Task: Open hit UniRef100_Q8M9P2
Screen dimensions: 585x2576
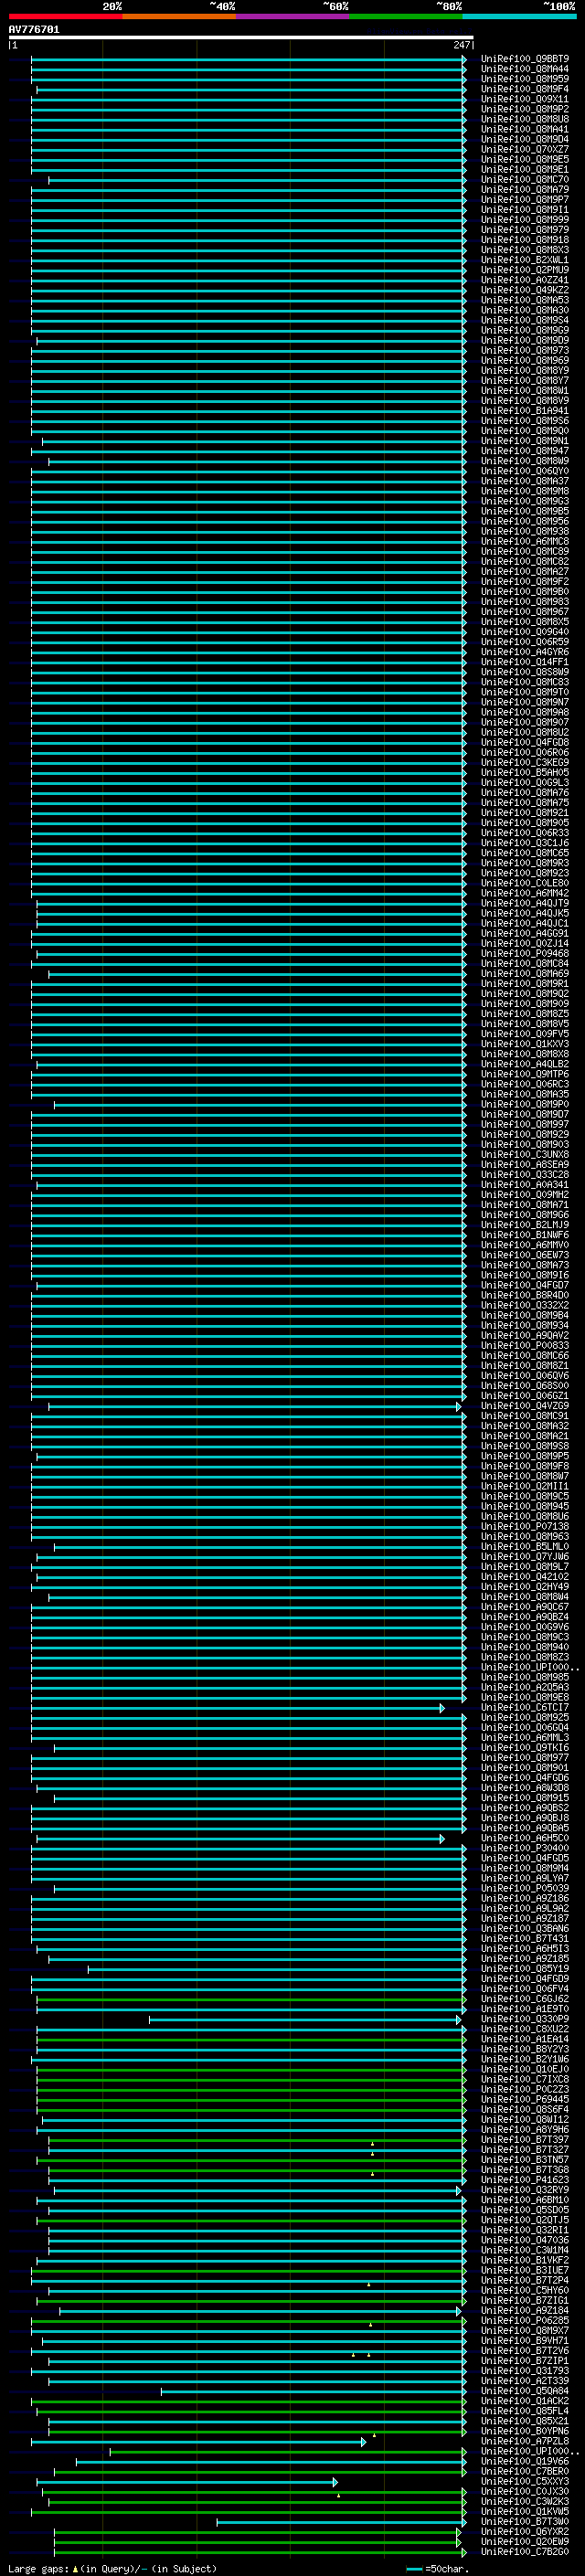Action: [525, 109]
